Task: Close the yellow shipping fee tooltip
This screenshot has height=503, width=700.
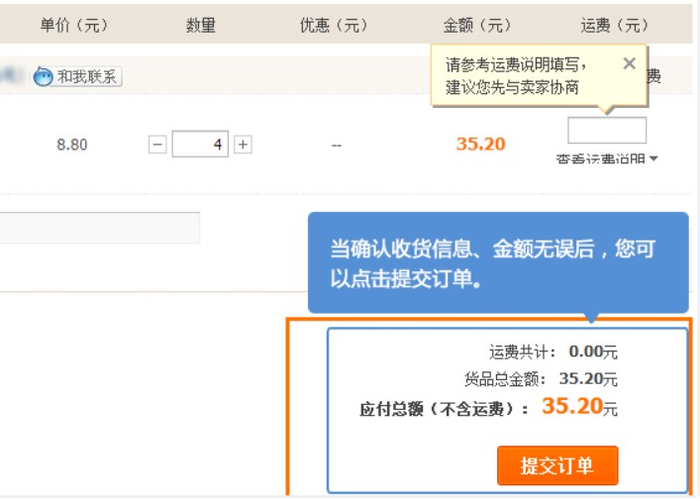Action: (x=628, y=64)
